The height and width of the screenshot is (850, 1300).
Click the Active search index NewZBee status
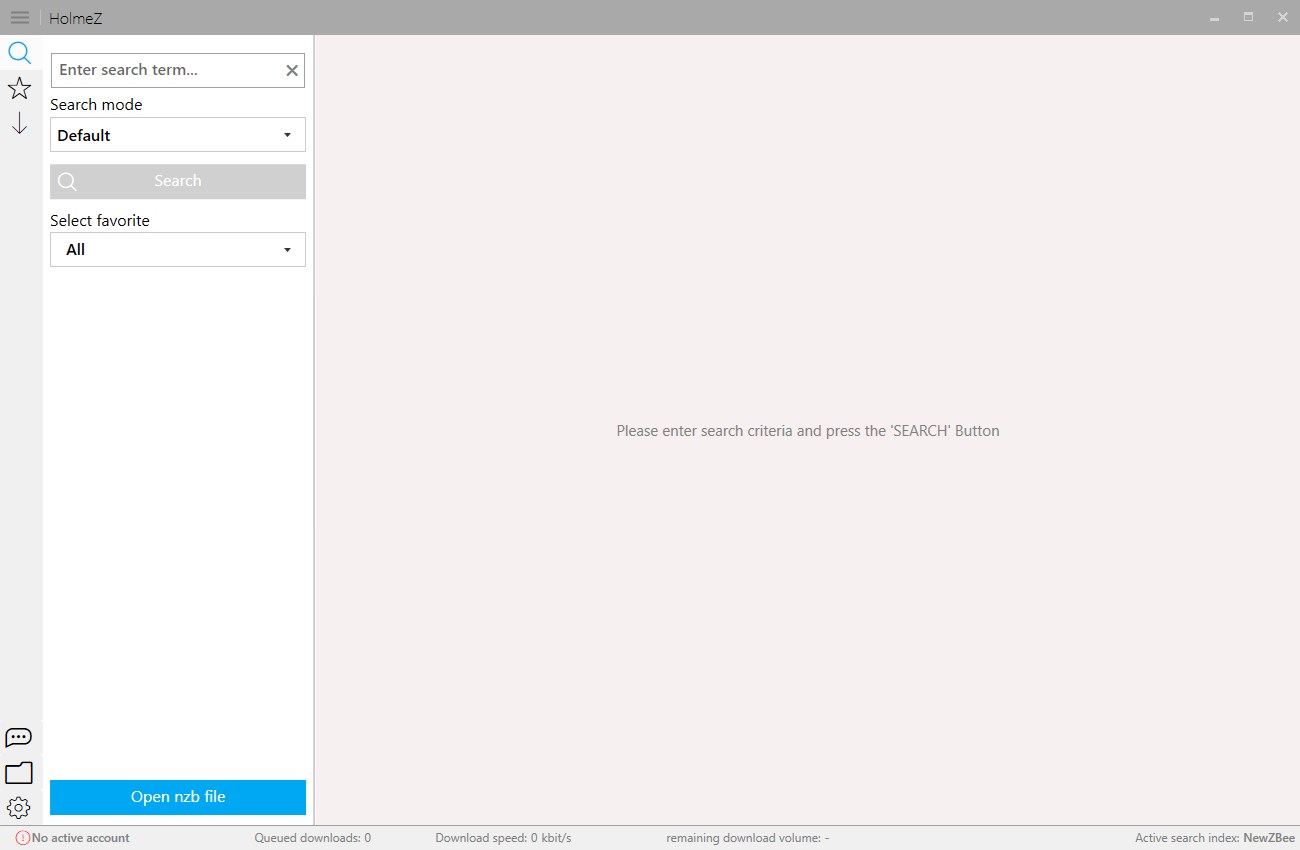click(1213, 837)
